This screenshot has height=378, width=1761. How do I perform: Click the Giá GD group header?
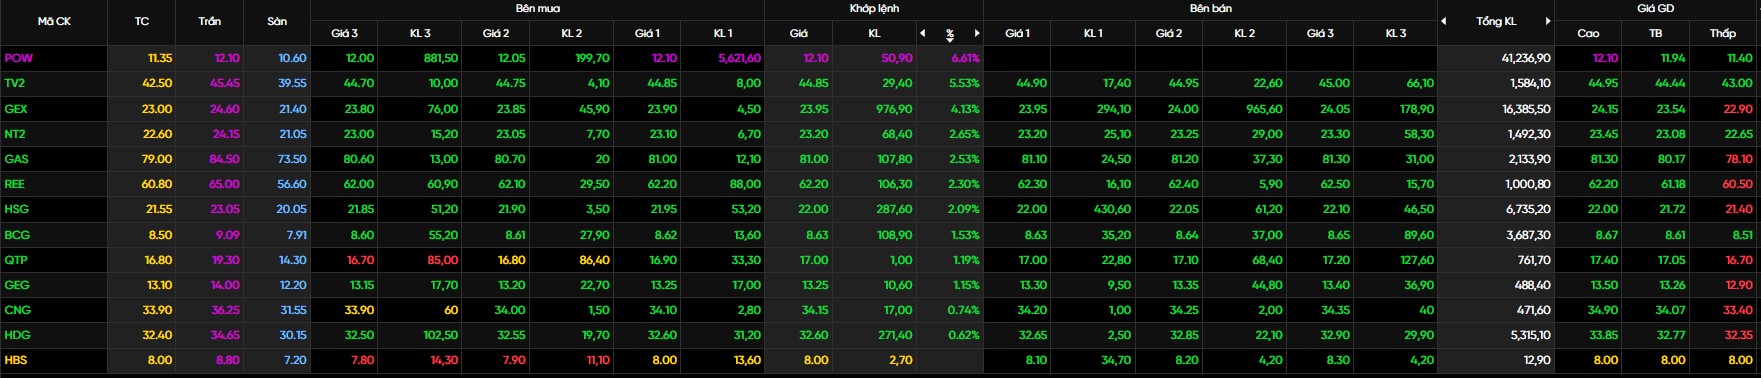pyautogui.click(x=1655, y=8)
